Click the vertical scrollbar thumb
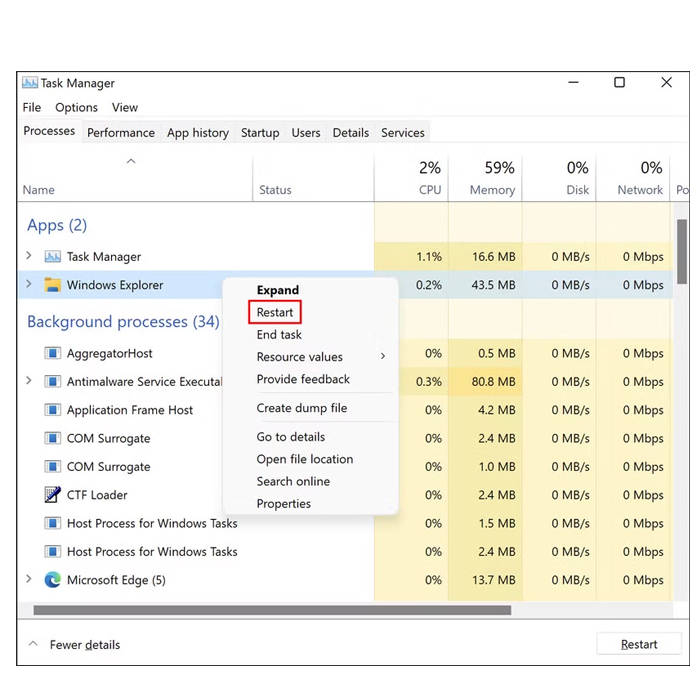The image size is (700, 700). point(681,251)
